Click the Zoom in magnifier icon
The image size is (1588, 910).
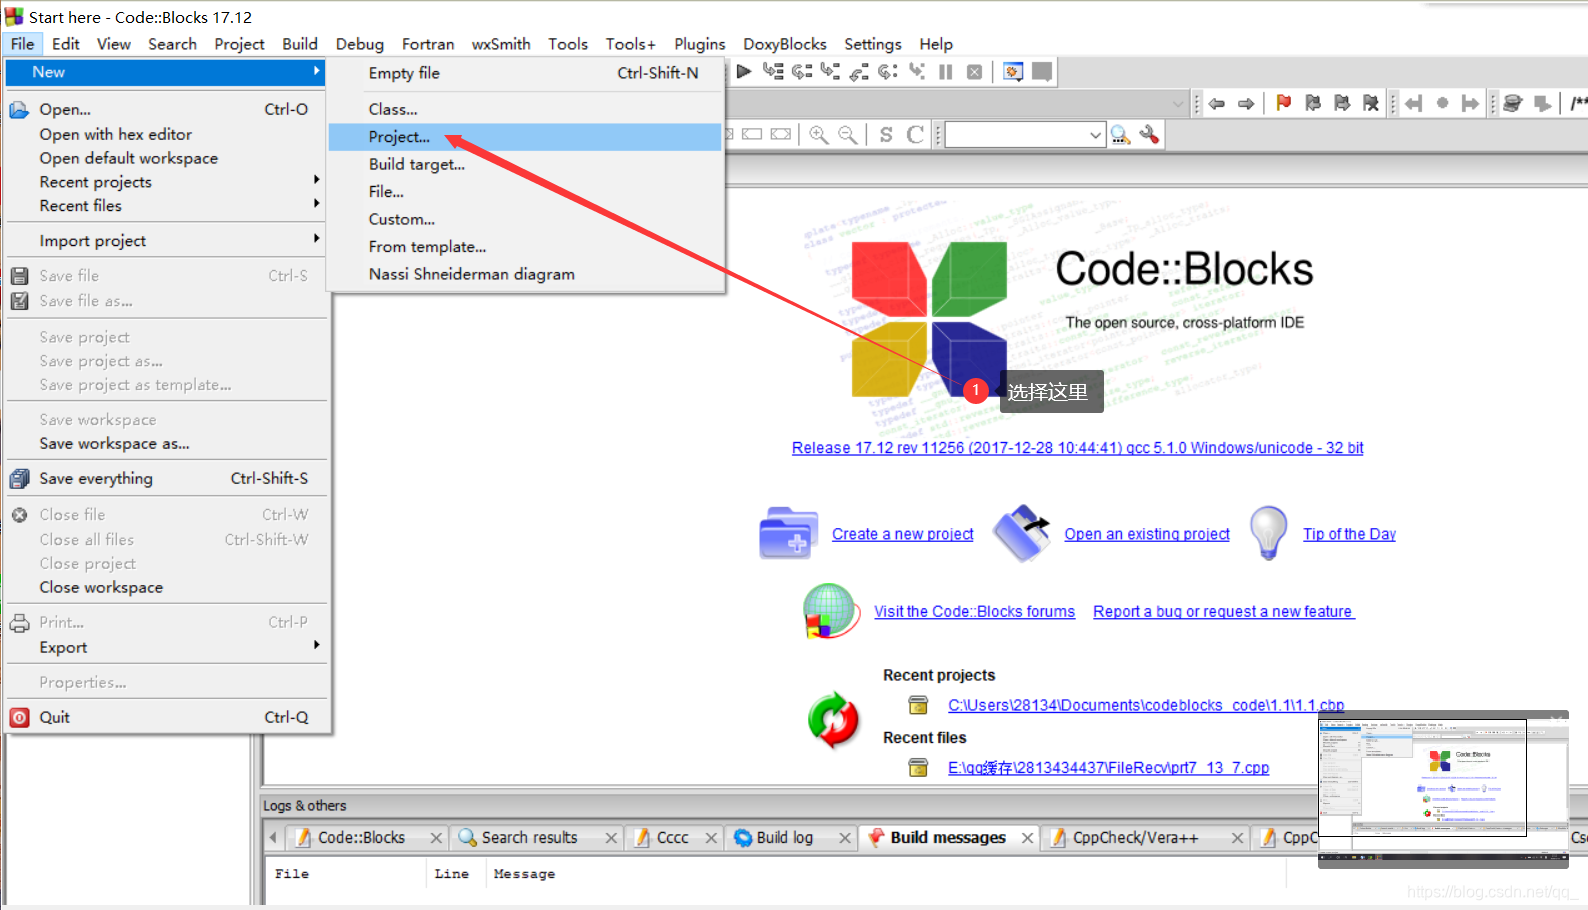pyautogui.click(x=818, y=135)
